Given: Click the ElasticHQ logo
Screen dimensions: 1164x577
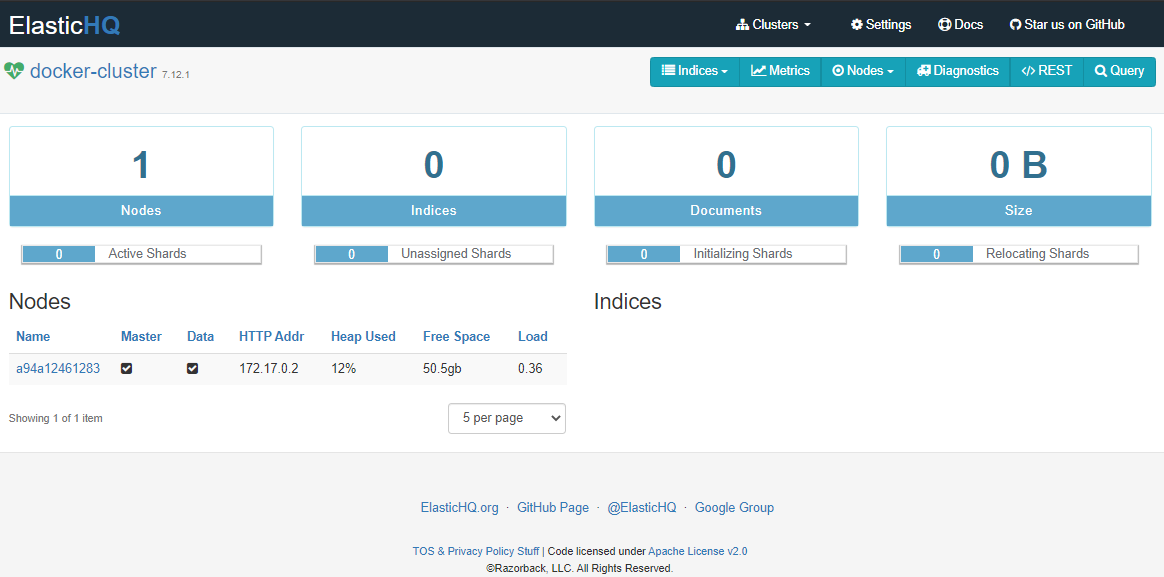Looking at the screenshot, I should pyautogui.click(x=64, y=24).
